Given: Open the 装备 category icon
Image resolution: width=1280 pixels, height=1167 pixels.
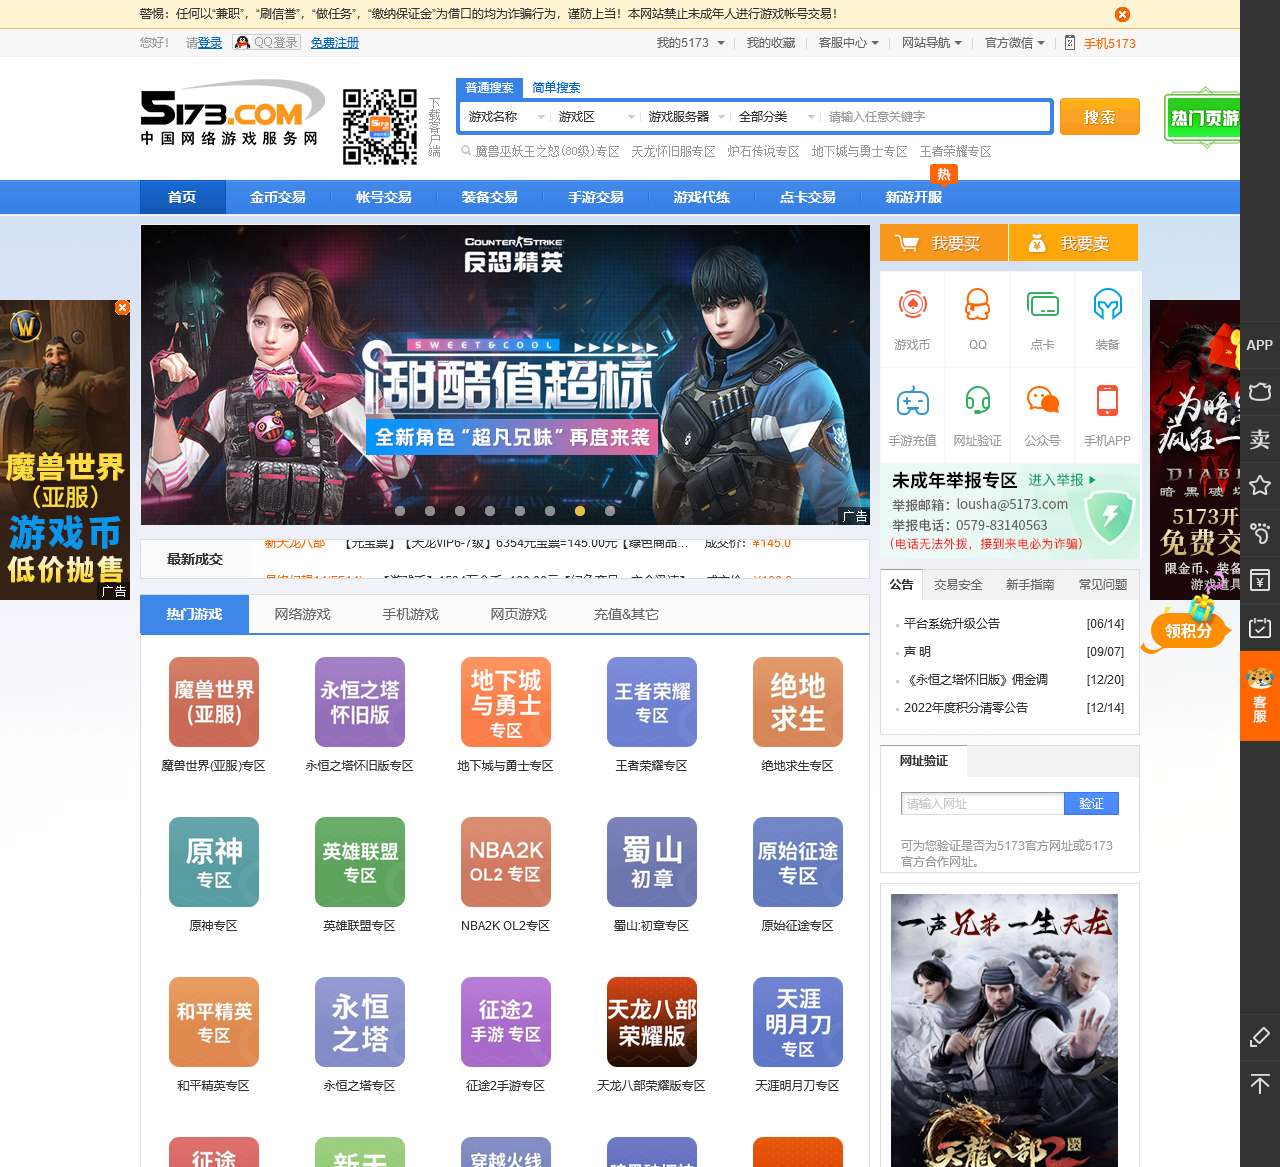Looking at the screenshot, I should click(x=1107, y=304).
